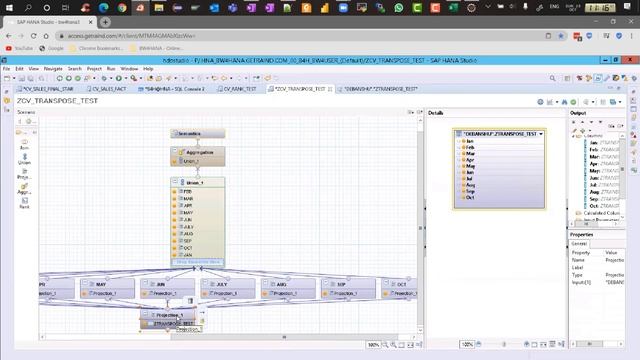This screenshot has height=360, width=640.
Task: Toggle output bullet for Jan column in Details
Action: tap(463, 141)
